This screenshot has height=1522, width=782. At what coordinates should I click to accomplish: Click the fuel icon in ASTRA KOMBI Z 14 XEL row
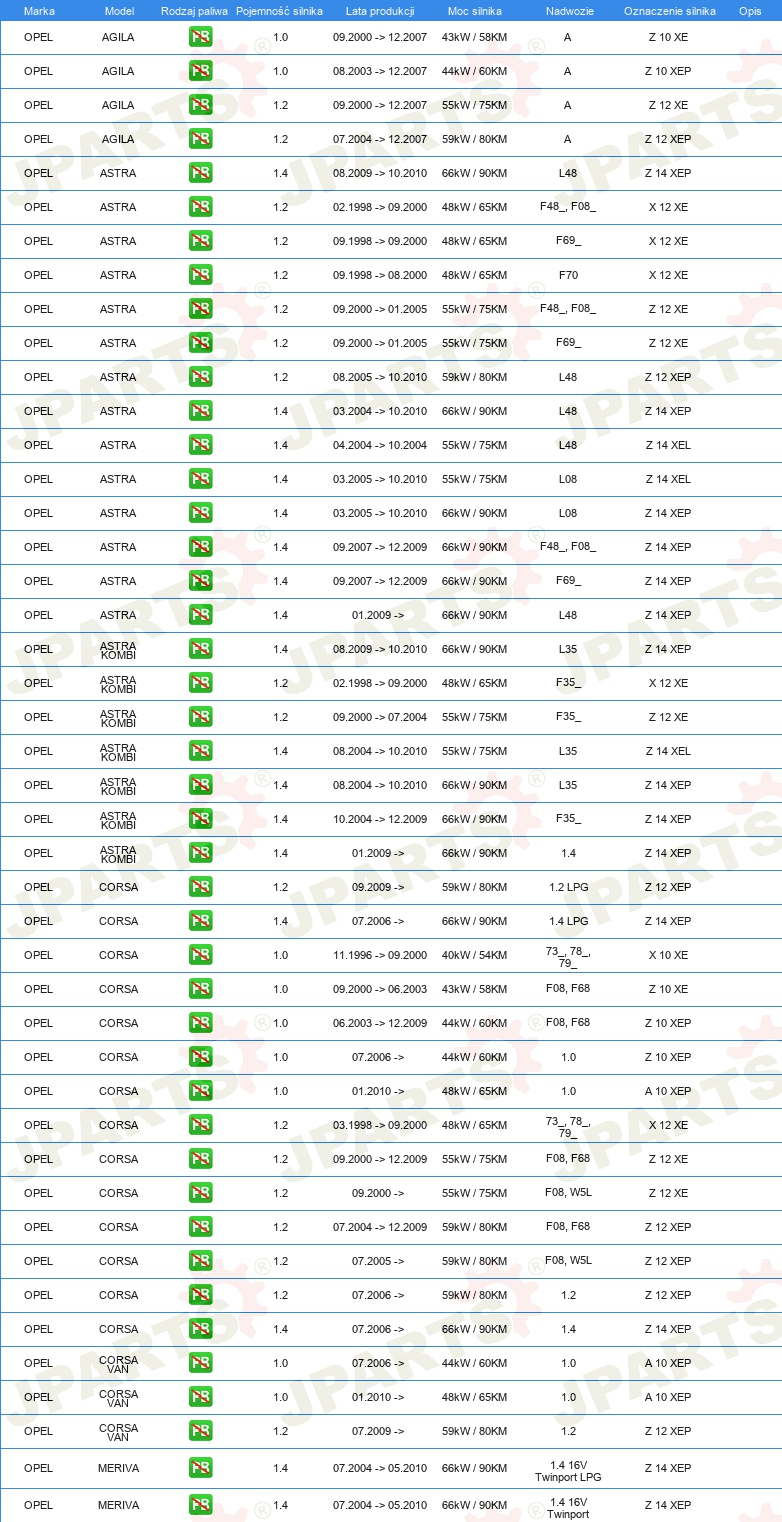(200, 751)
